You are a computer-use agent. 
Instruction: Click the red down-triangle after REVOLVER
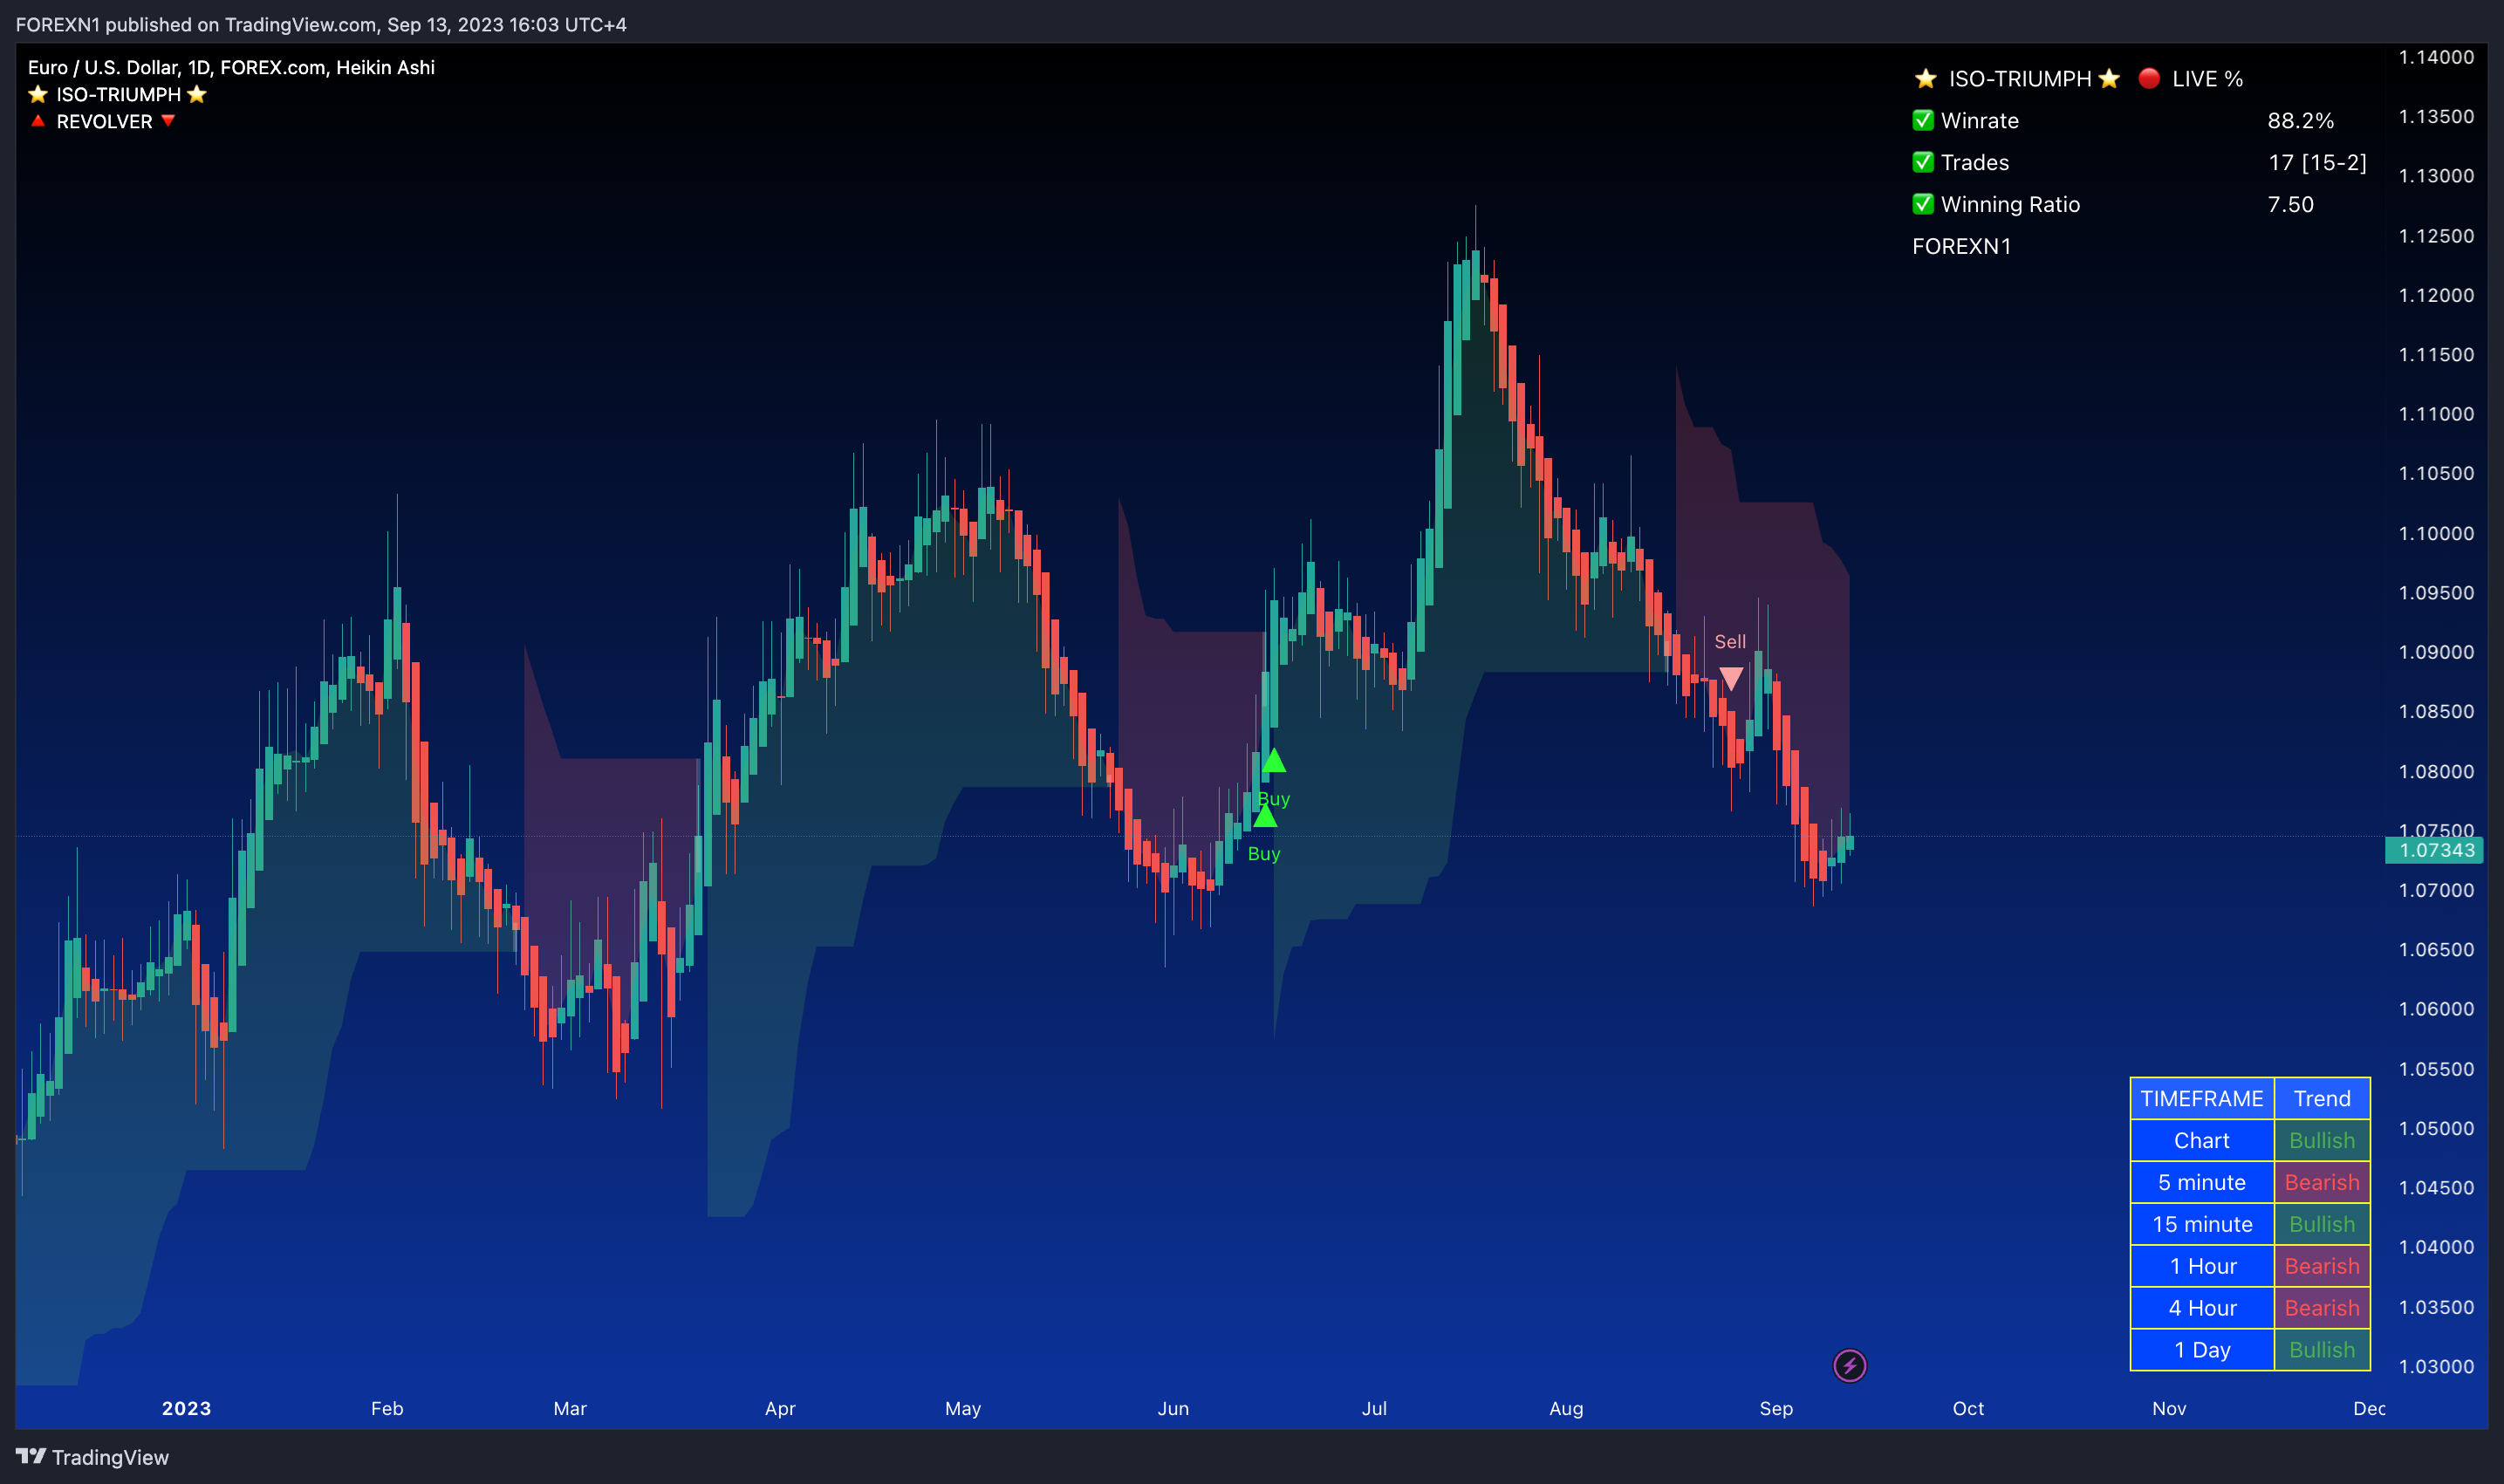168,121
